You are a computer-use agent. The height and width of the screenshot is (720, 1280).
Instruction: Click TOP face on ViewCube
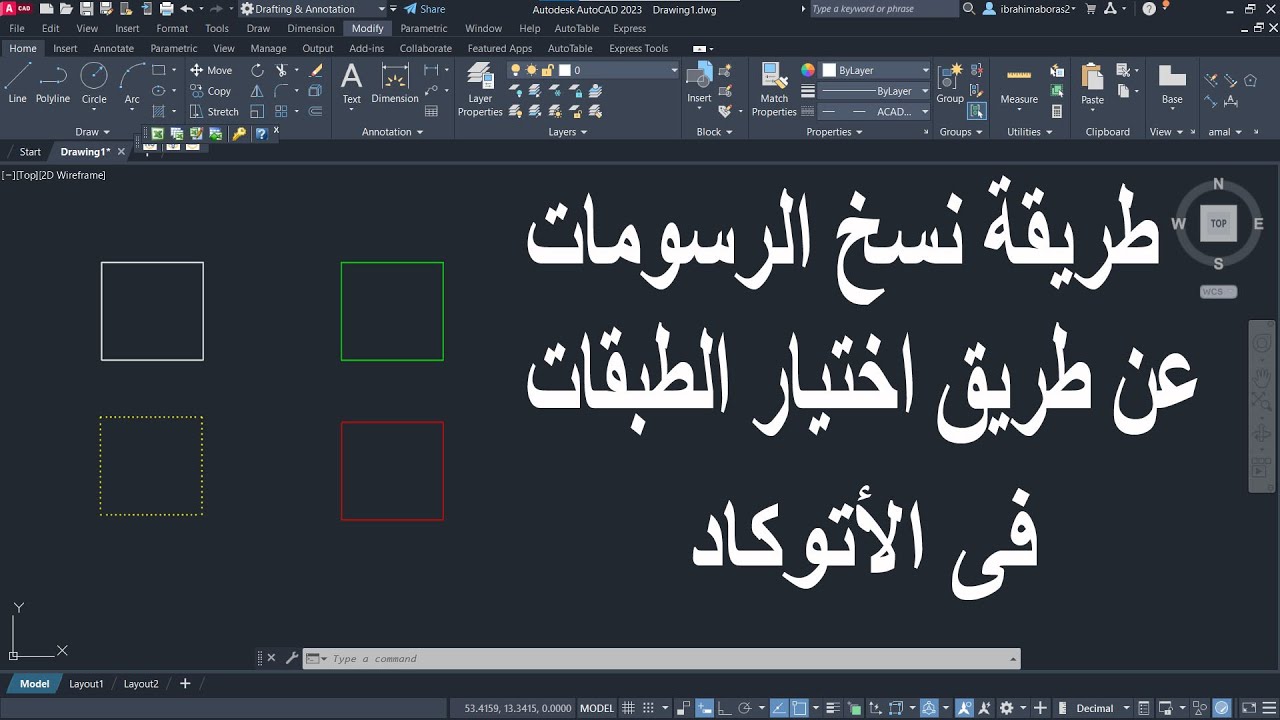pyautogui.click(x=1218, y=223)
